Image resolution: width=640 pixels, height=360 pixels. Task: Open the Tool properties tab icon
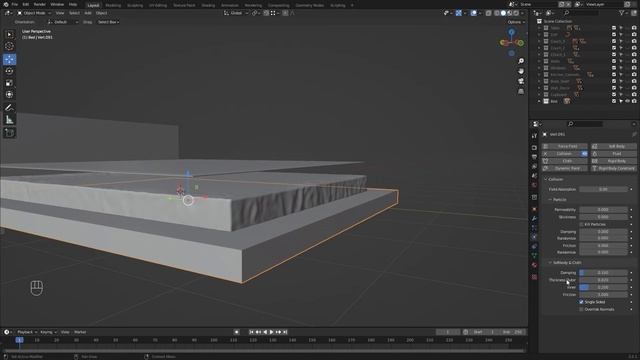pos(534,136)
